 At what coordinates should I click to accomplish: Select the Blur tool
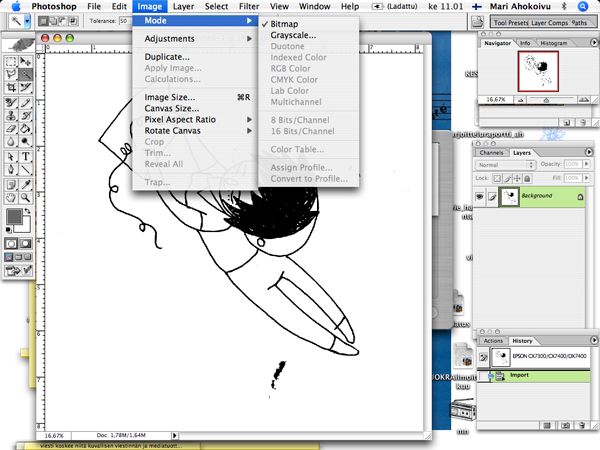coord(11,142)
